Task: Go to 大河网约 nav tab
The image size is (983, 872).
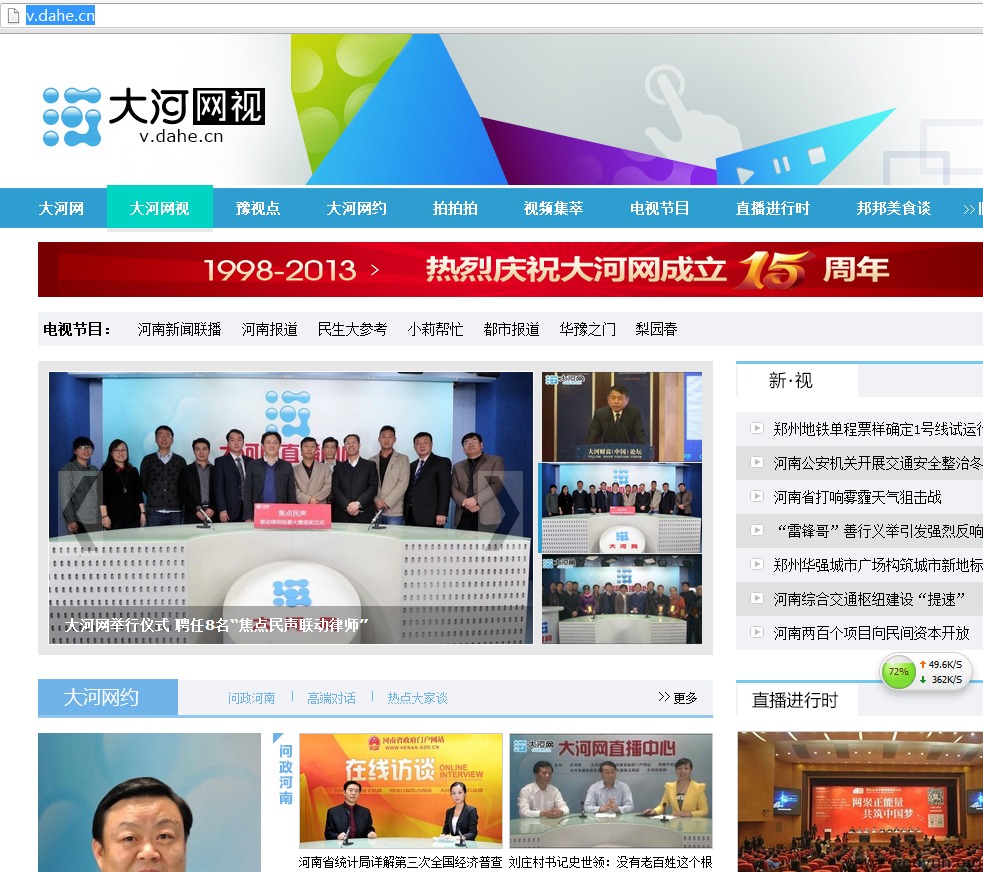Action: pos(357,208)
